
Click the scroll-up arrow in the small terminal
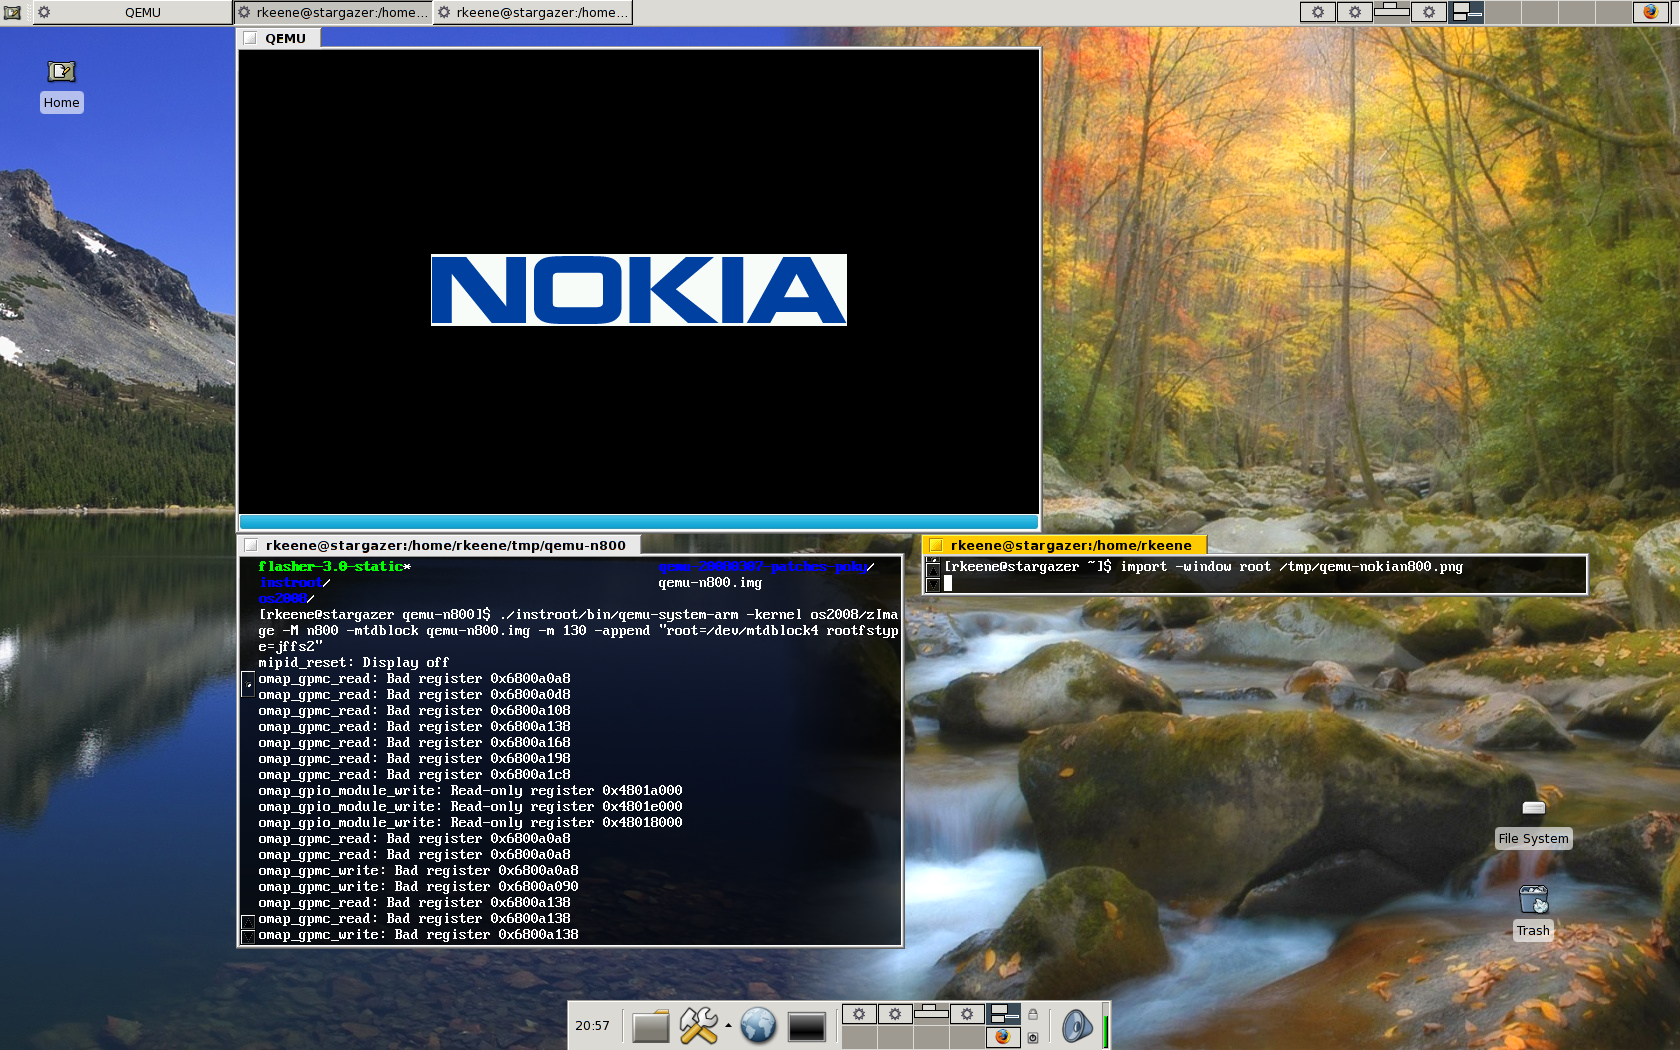[x=933, y=568]
